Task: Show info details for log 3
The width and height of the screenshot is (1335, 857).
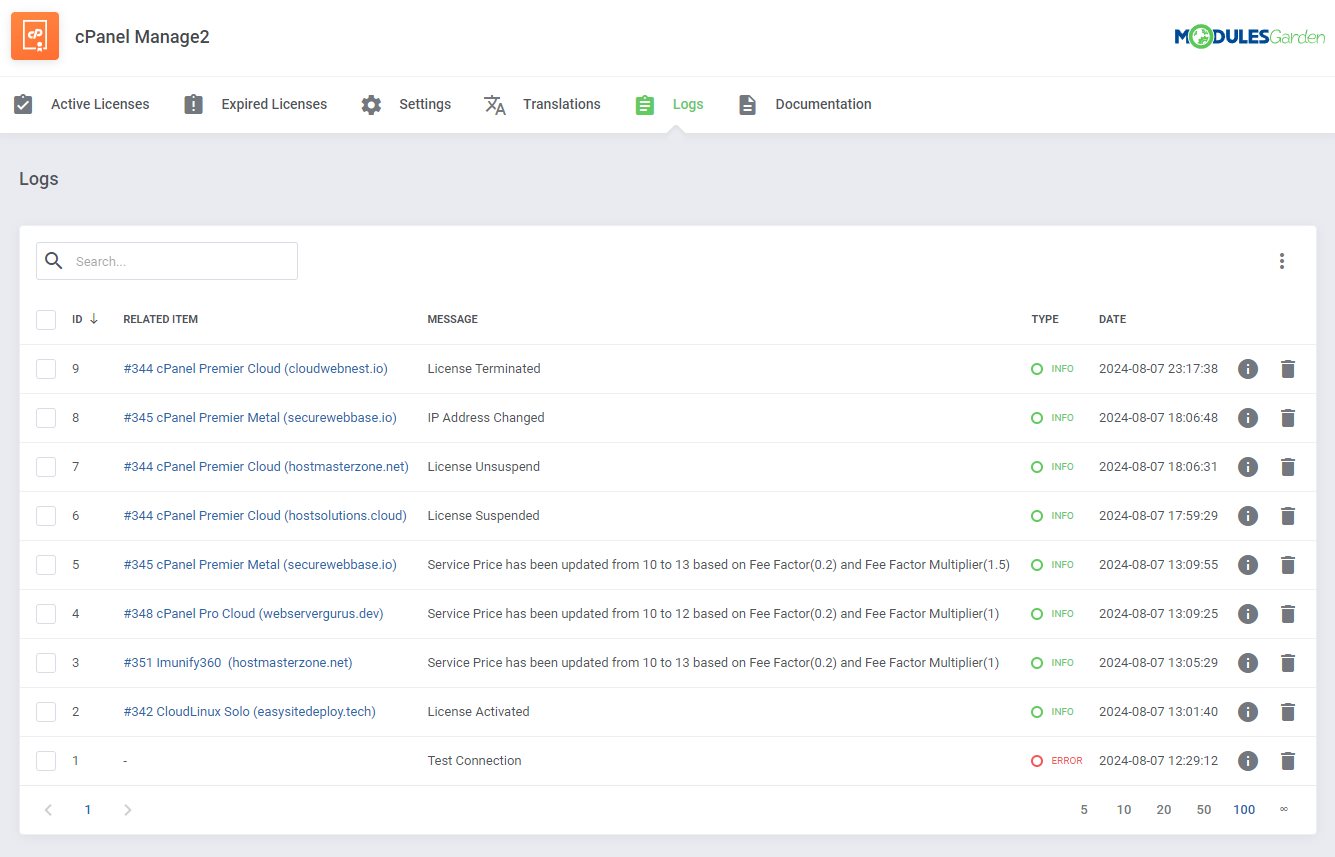Action: [1248, 663]
